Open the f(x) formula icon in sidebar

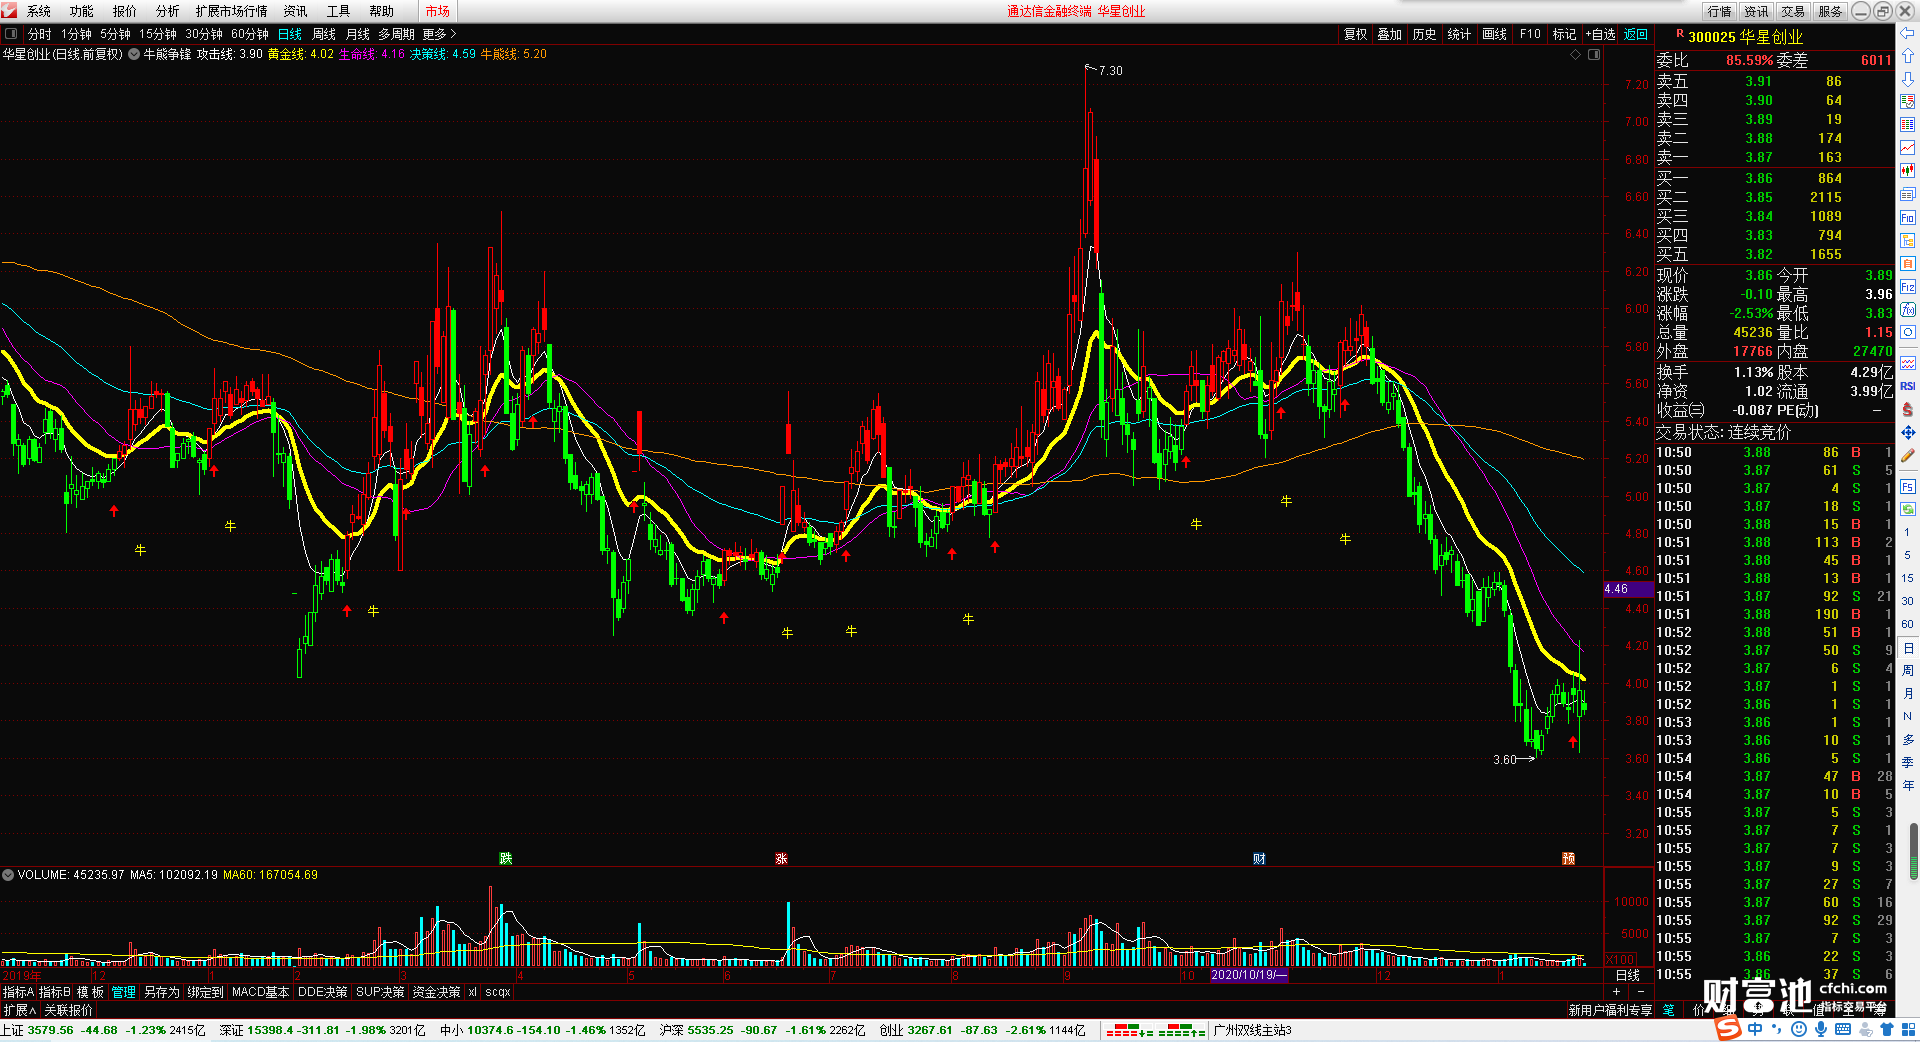click(1908, 311)
